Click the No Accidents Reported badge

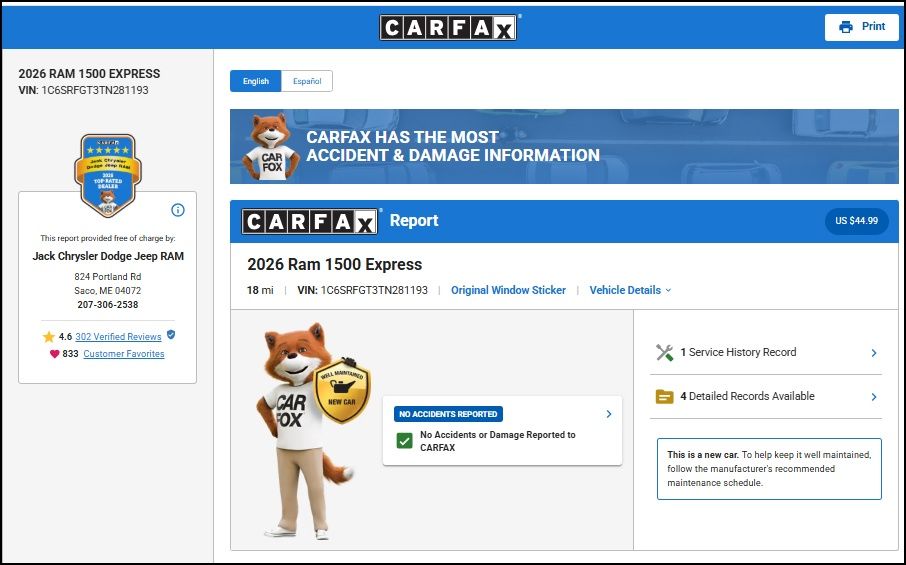click(448, 414)
